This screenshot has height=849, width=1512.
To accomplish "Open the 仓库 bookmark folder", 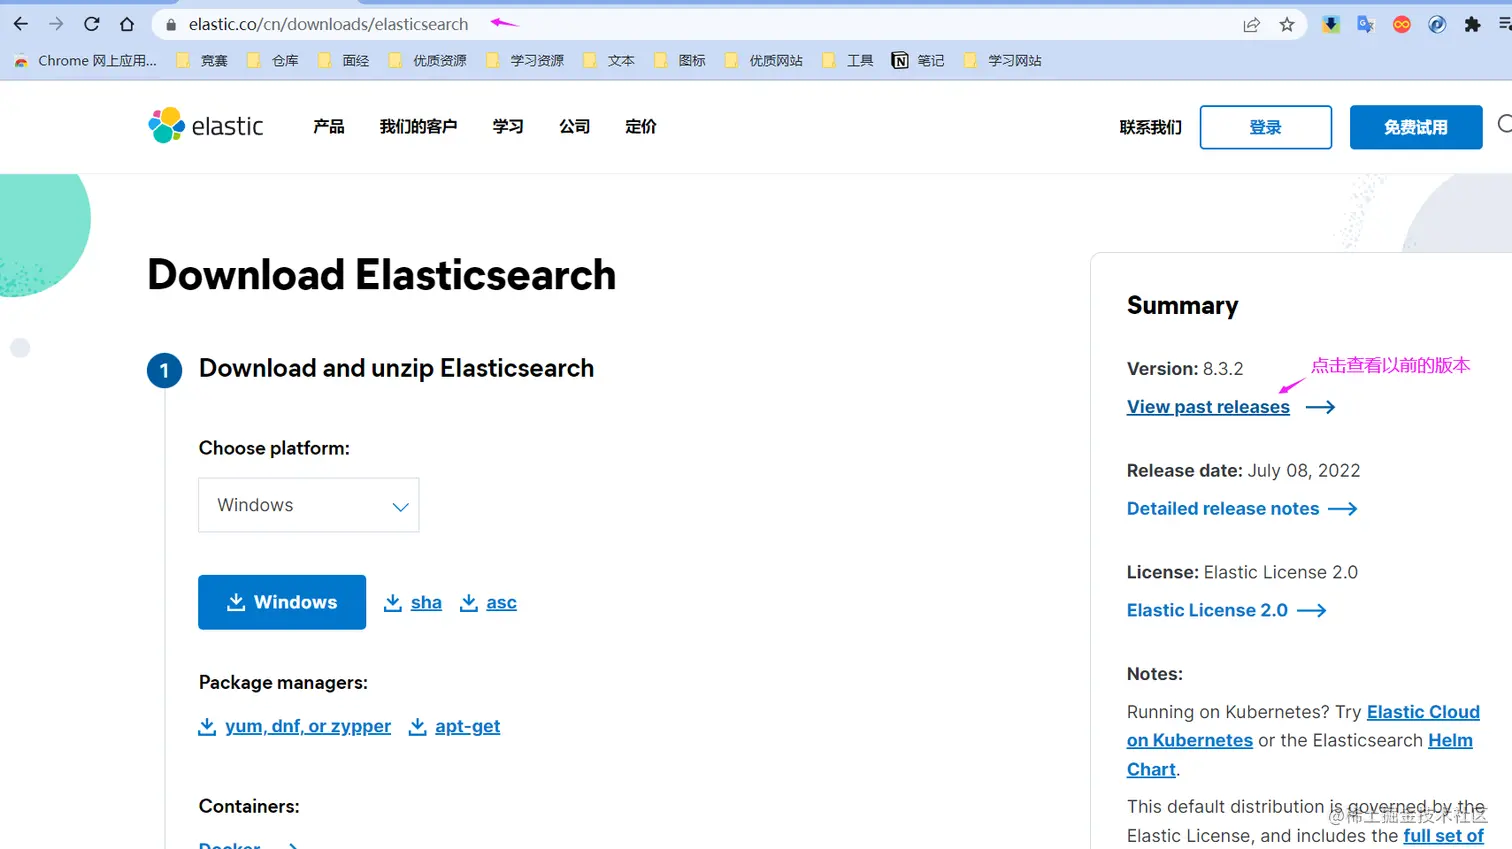I will (x=273, y=61).
